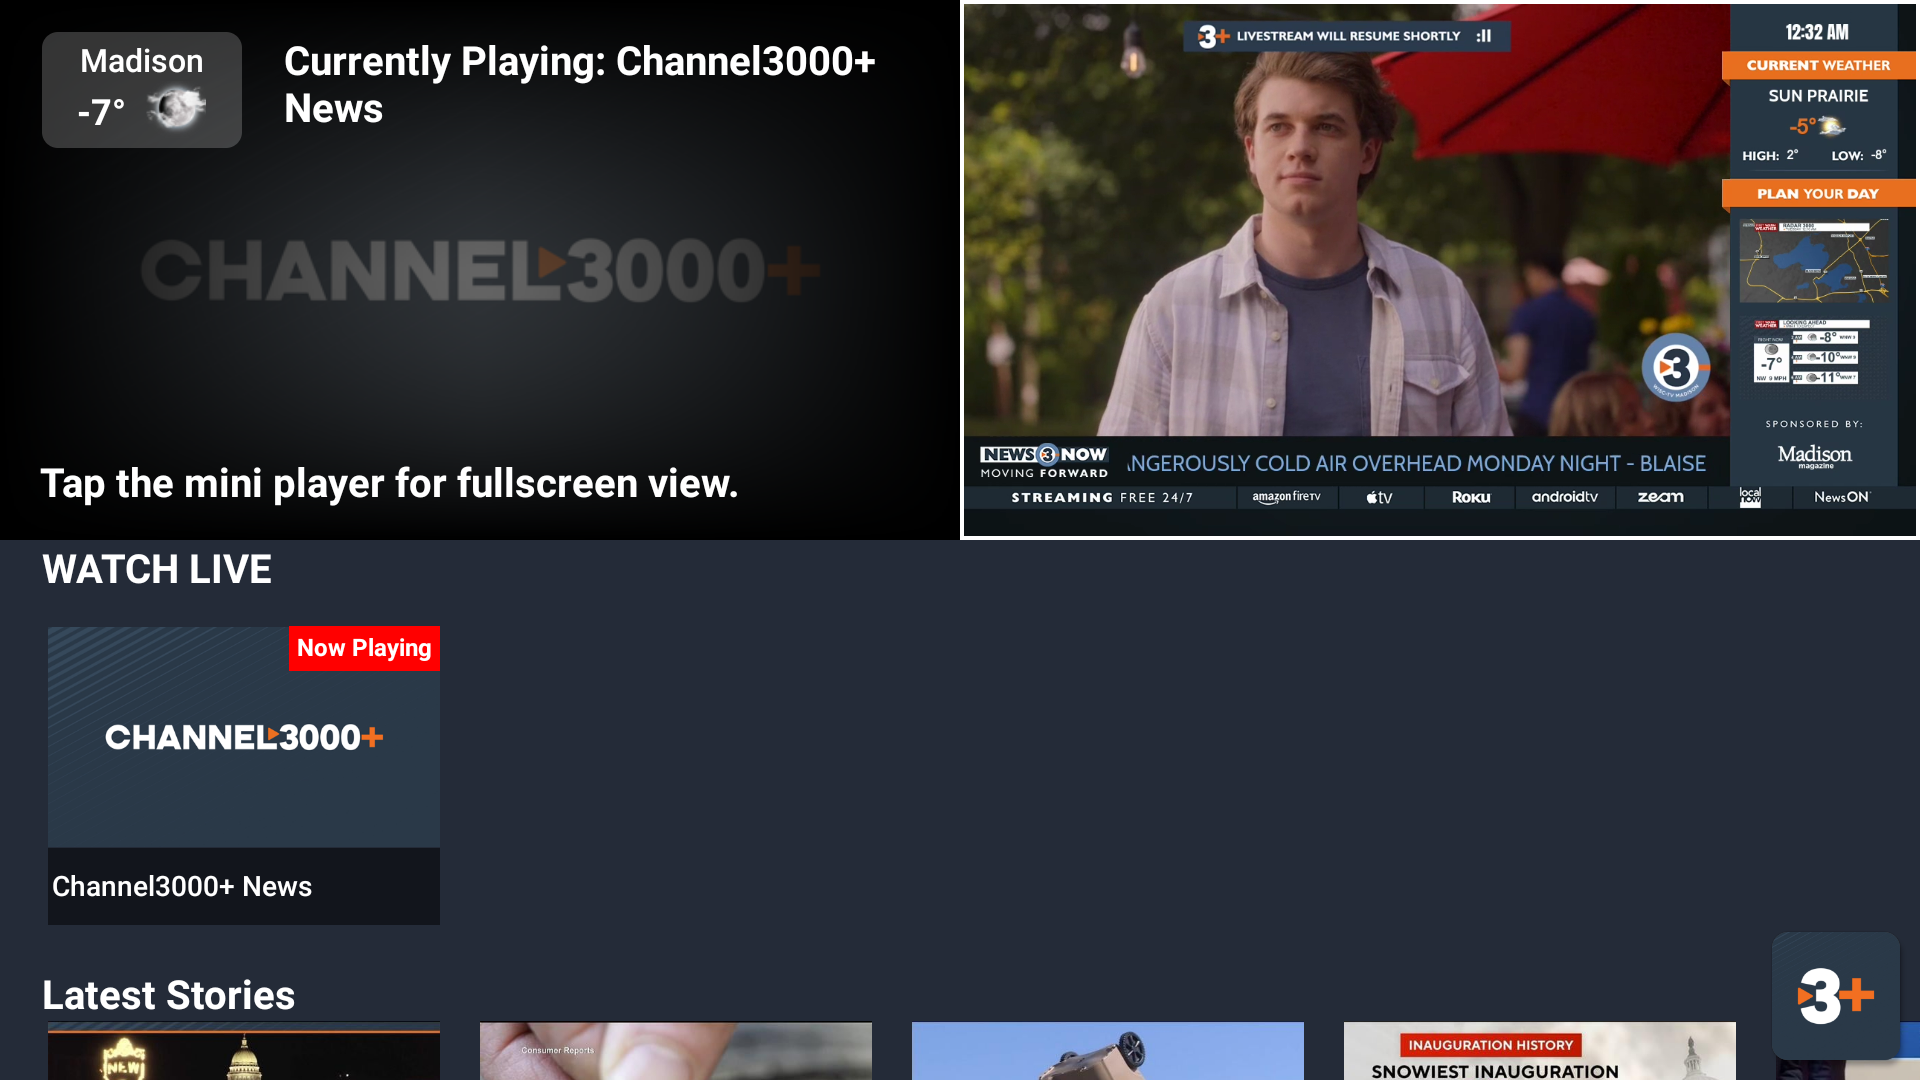Click the WATCH LIVE section header
Viewport: 1920px width, 1080px height.
[156, 569]
